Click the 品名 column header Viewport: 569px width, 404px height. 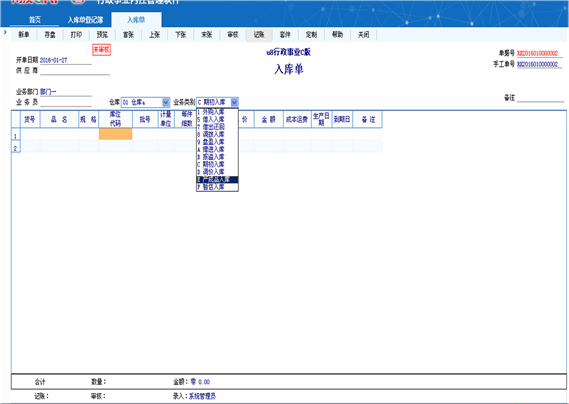[59, 119]
